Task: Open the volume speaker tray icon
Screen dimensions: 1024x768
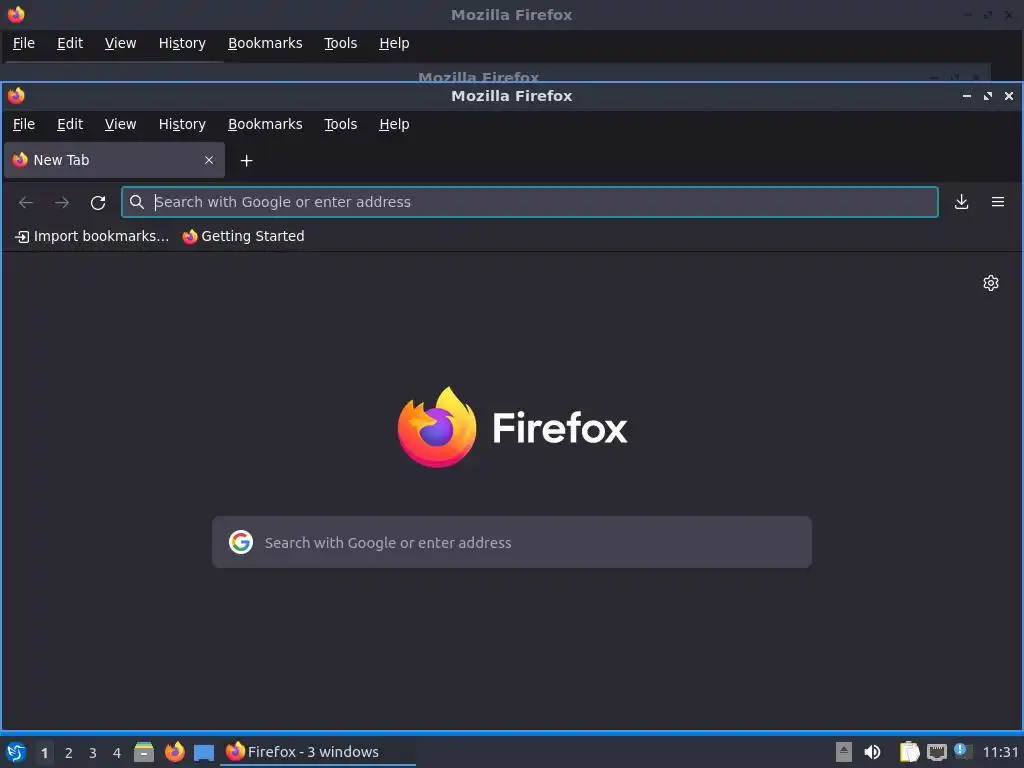Action: coord(872,752)
